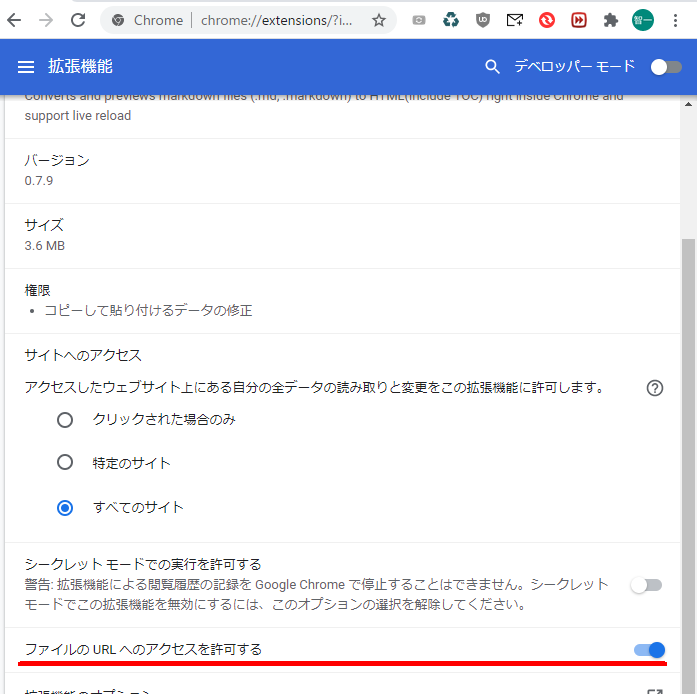Image resolution: width=697 pixels, height=694 pixels.
Task: Click the search extensions magnifier icon
Action: [x=491, y=67]
